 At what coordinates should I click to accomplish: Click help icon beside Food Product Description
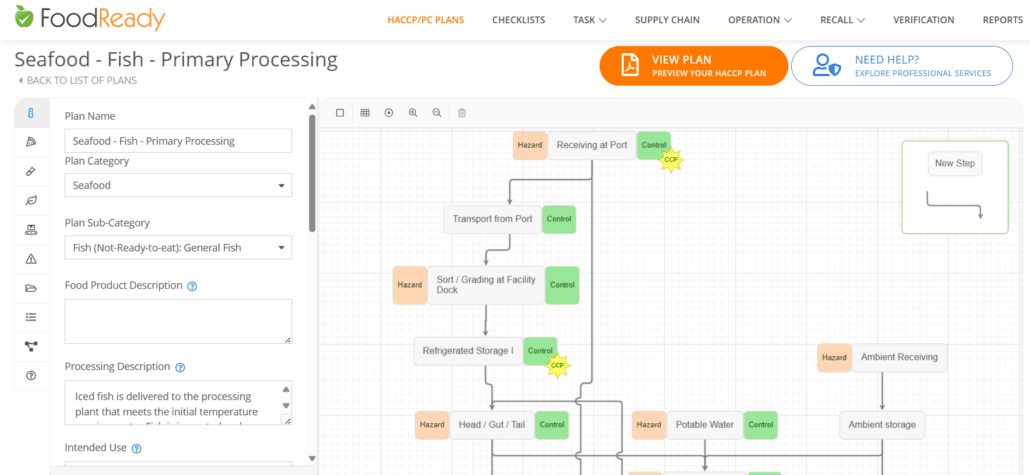click(x=192, y=286)
